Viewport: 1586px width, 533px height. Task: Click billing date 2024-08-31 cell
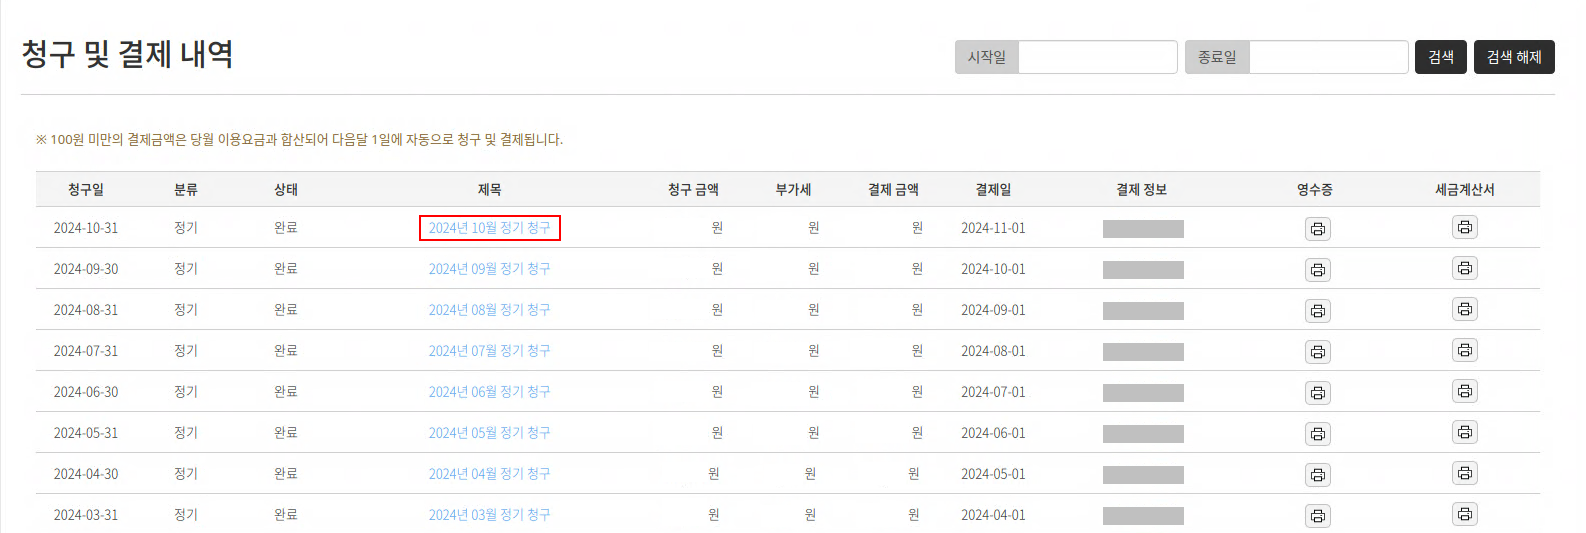(86, 310)
